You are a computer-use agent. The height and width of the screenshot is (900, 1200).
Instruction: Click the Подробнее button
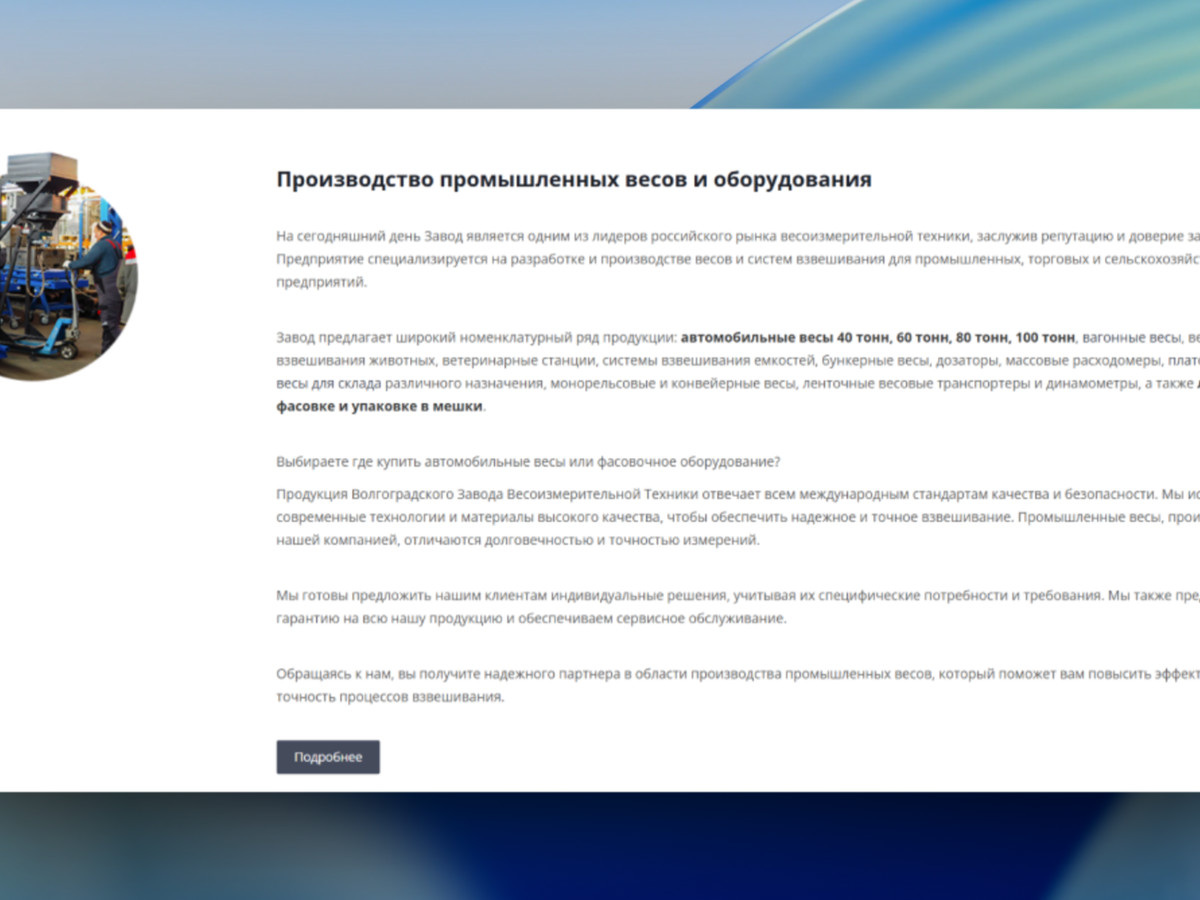[x=328, y=757]
